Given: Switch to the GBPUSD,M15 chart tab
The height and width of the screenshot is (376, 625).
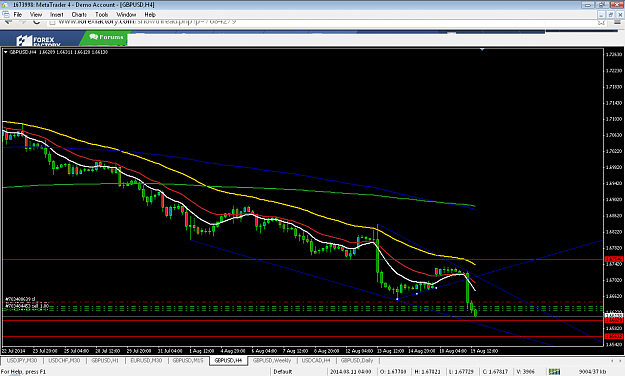Looking at the screenshot, I should pyautogui.click(x=188, y=360).
